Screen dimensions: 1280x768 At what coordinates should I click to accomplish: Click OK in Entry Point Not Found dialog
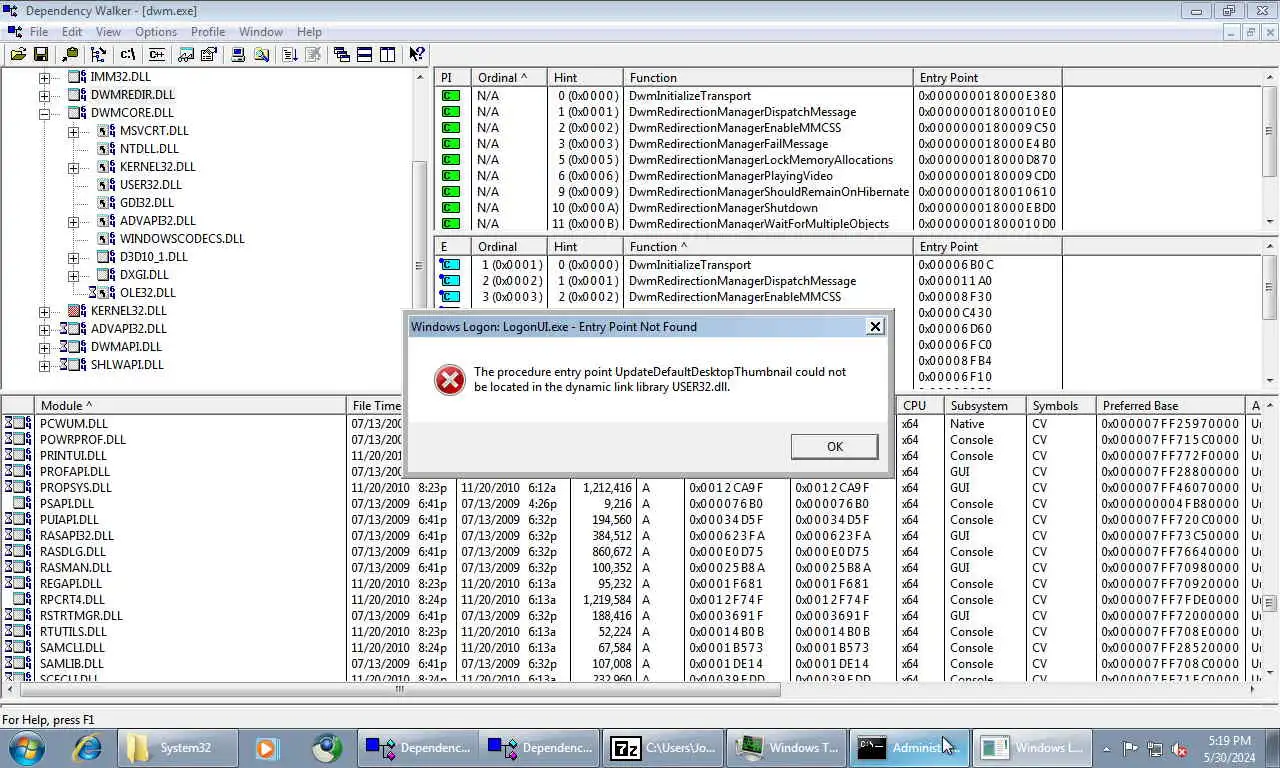pos(834,447)
